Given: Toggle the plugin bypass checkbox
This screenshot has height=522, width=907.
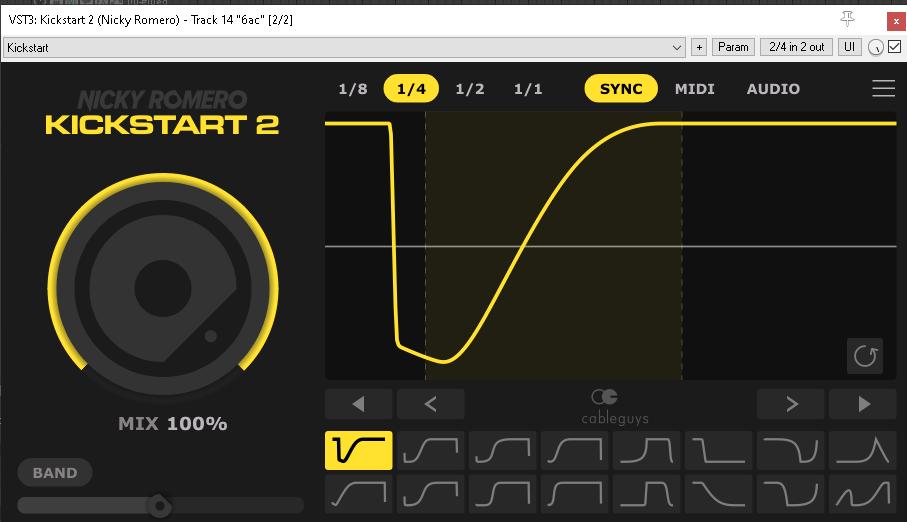Looking at the screenshot, I should click(894, 47).
